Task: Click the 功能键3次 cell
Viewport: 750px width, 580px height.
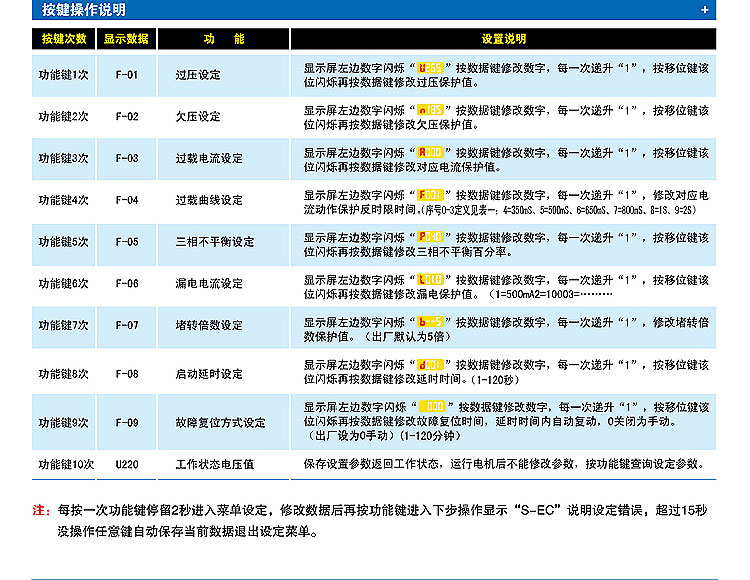Action: pyautogui.click(x=64, y=158)
